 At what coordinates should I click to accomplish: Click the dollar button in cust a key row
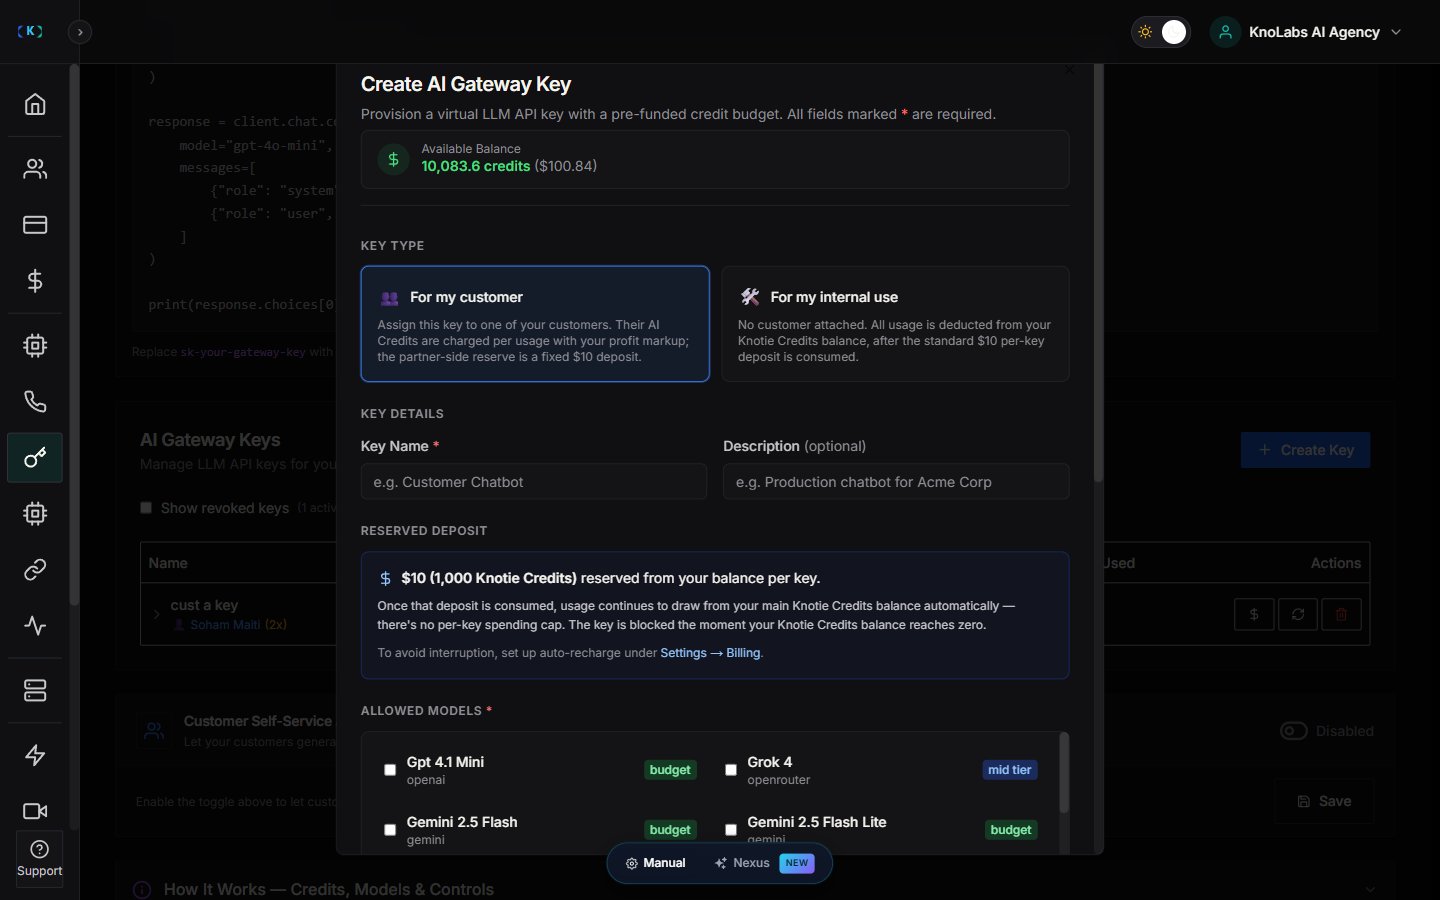coord(1254,614)
